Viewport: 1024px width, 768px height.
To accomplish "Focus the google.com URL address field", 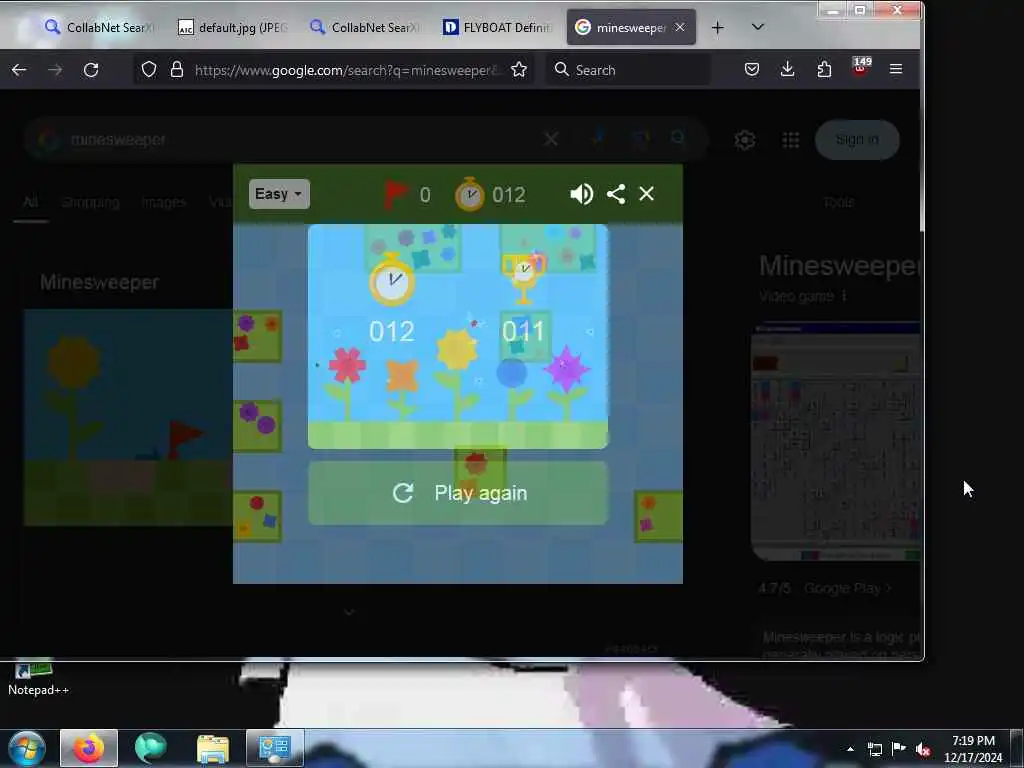I will tap(346, 70).
